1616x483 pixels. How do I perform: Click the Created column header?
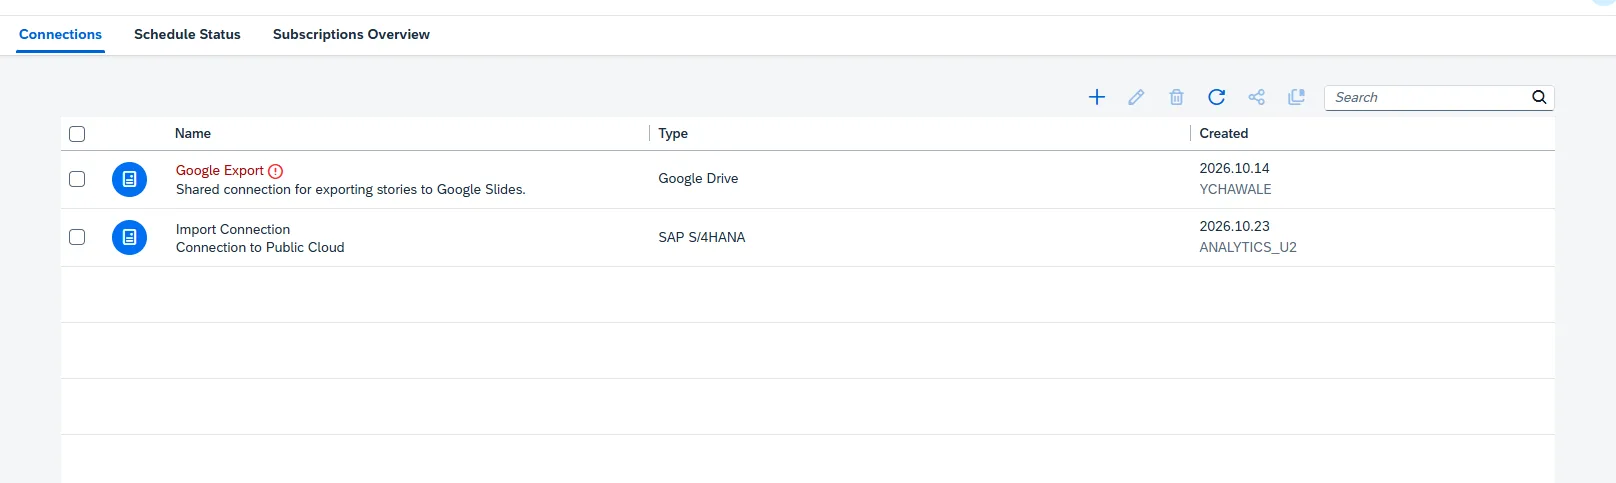tap(1224, 133)
